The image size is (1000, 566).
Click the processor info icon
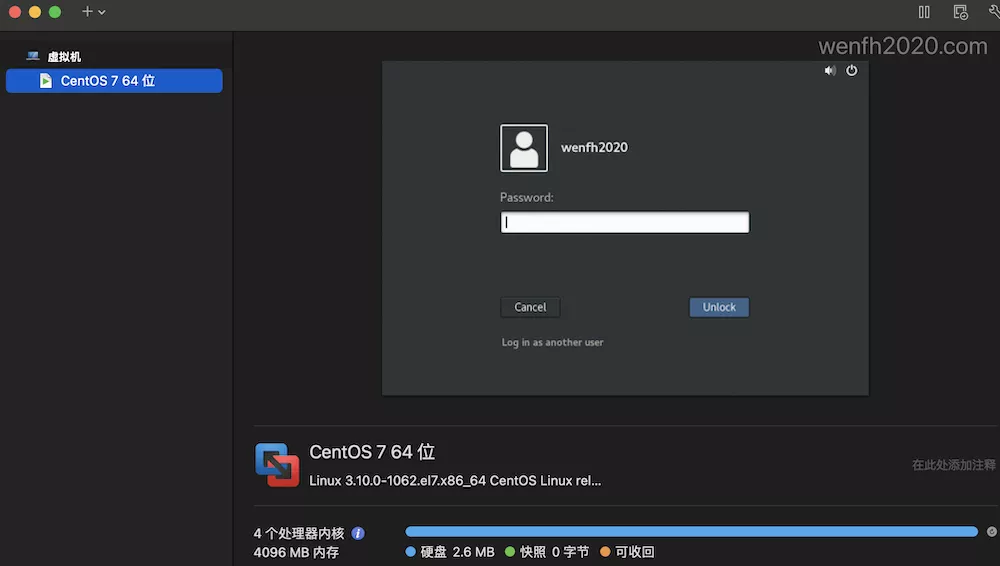tap(358, 534)
